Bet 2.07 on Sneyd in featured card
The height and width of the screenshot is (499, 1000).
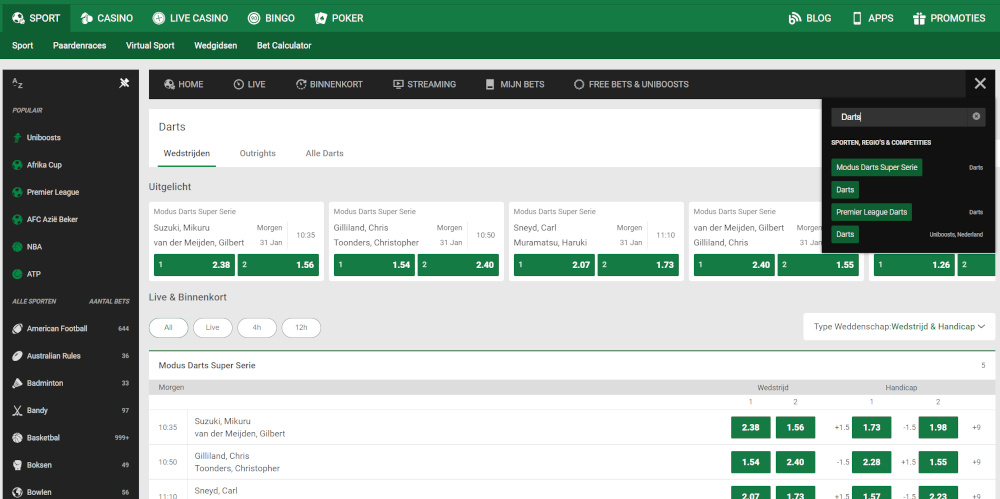[554, 265]
